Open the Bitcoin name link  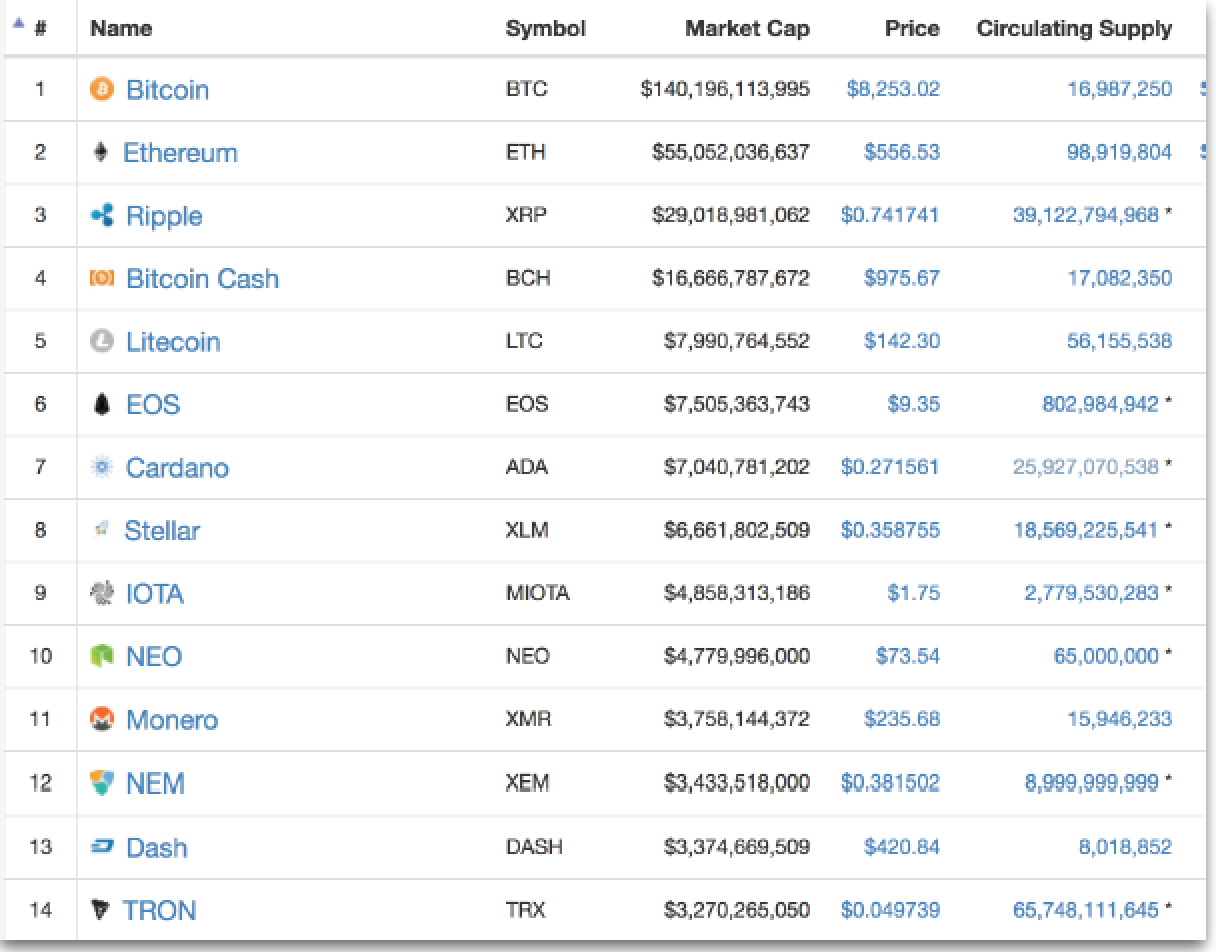point(167,90)
